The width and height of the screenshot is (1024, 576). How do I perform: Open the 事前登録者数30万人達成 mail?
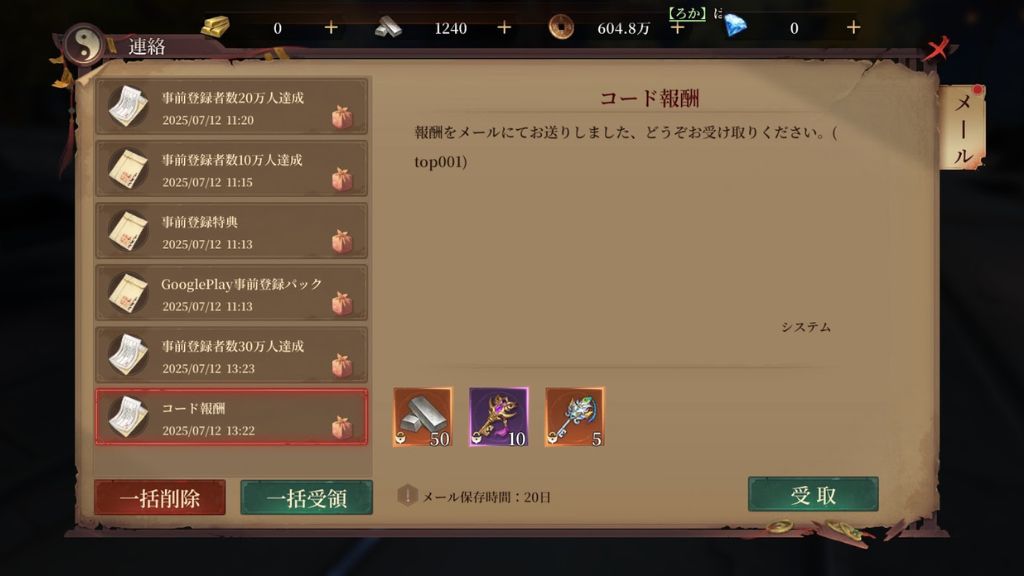pos(232,355)
